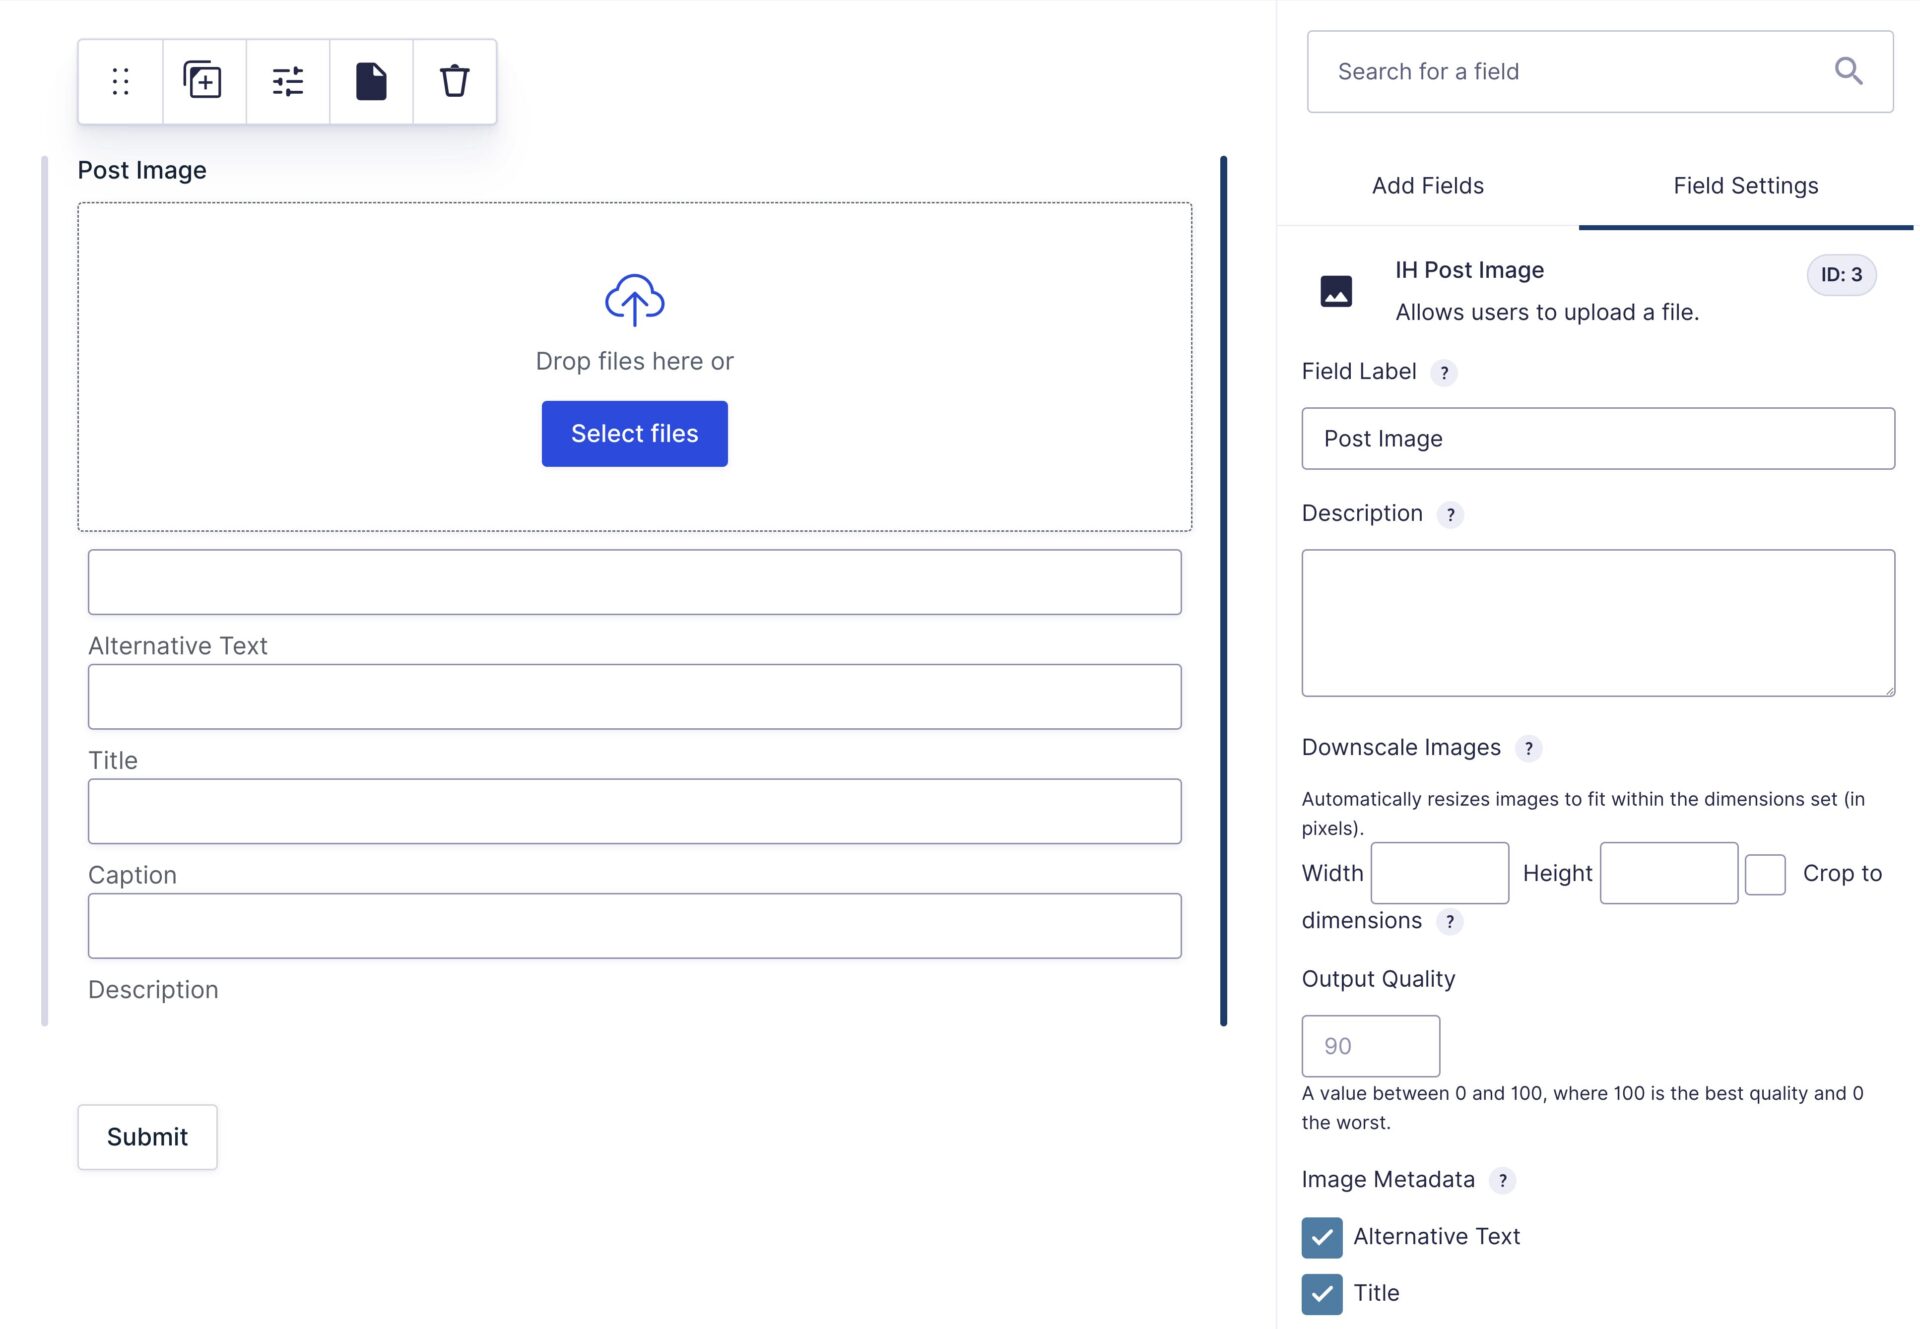This screenshot has height=1329, width=1920.
Task: Open the Field Label help icon
Action: pyautogui.click(x=1443, y=372)
